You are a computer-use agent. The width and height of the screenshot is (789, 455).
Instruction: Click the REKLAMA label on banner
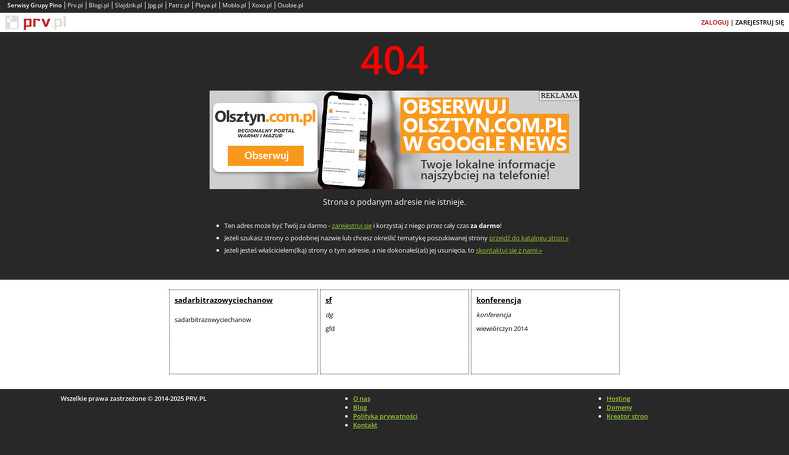point(559,96)
